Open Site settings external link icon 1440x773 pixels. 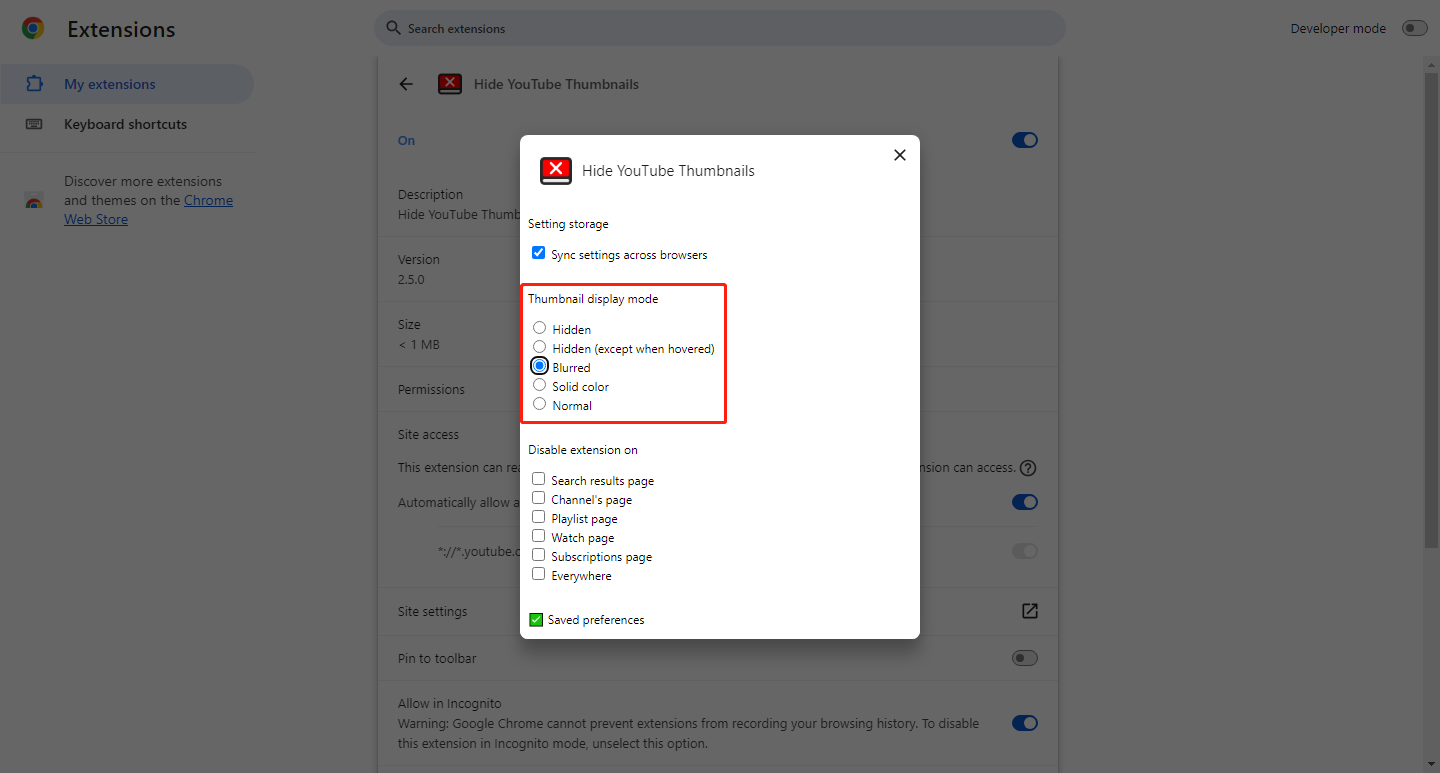(x=1029, y=611)
